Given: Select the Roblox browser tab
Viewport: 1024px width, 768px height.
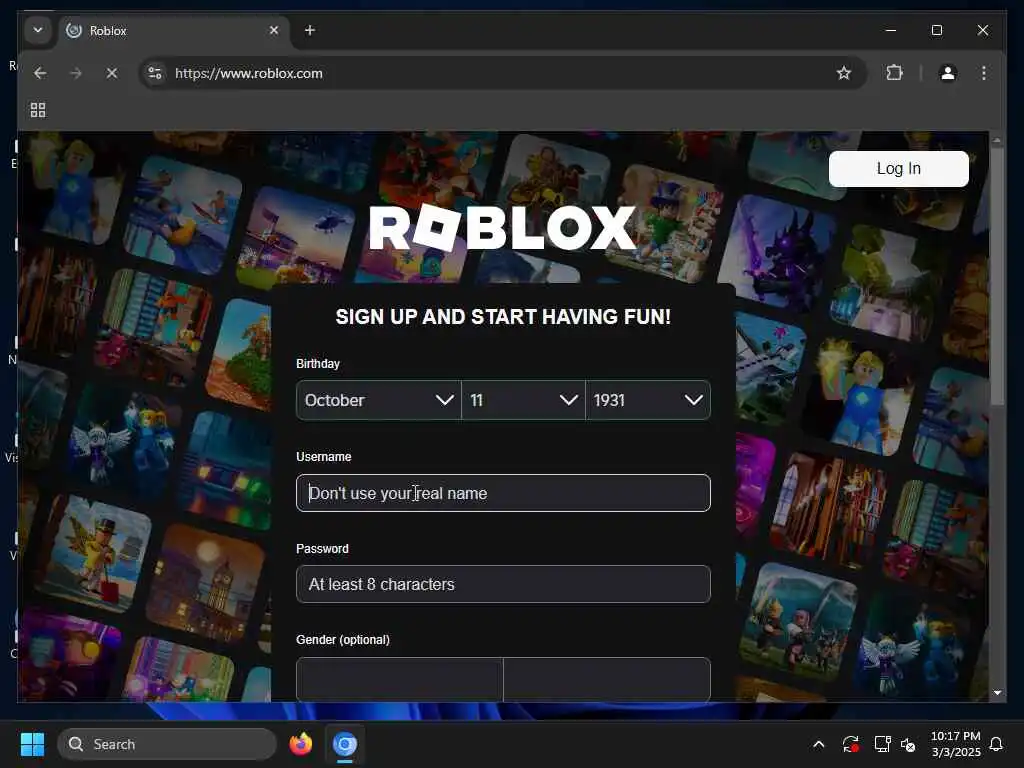Looking at the screenshot, I should pos(174,31).
